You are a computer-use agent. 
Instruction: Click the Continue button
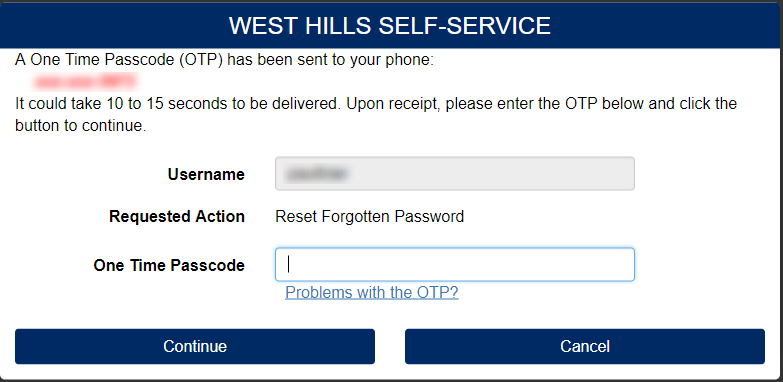(x=195, y=346)
